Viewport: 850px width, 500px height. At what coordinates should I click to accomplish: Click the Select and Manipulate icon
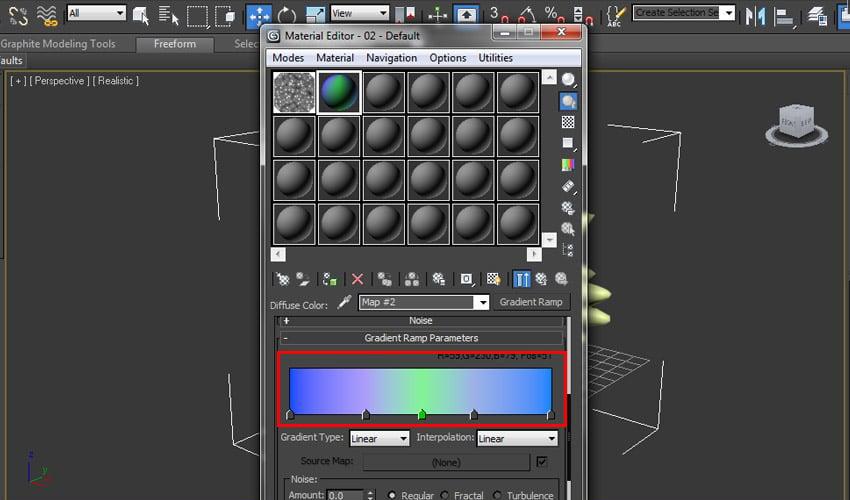tap(437, 15)
